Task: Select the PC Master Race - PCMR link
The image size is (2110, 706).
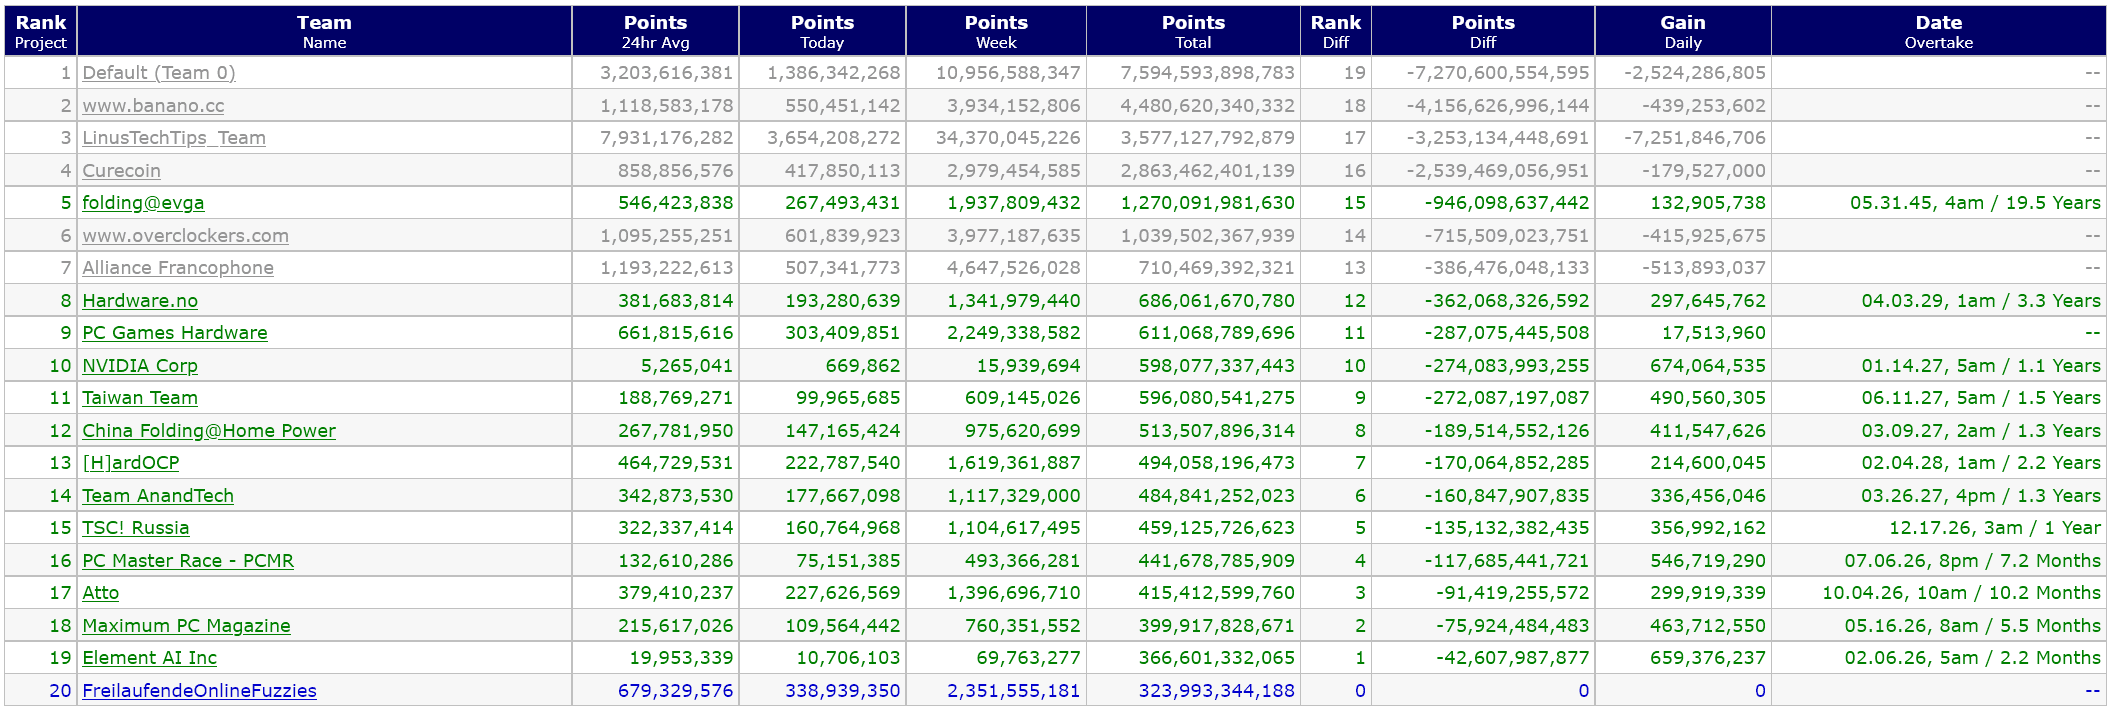Action: click(188, 561)
